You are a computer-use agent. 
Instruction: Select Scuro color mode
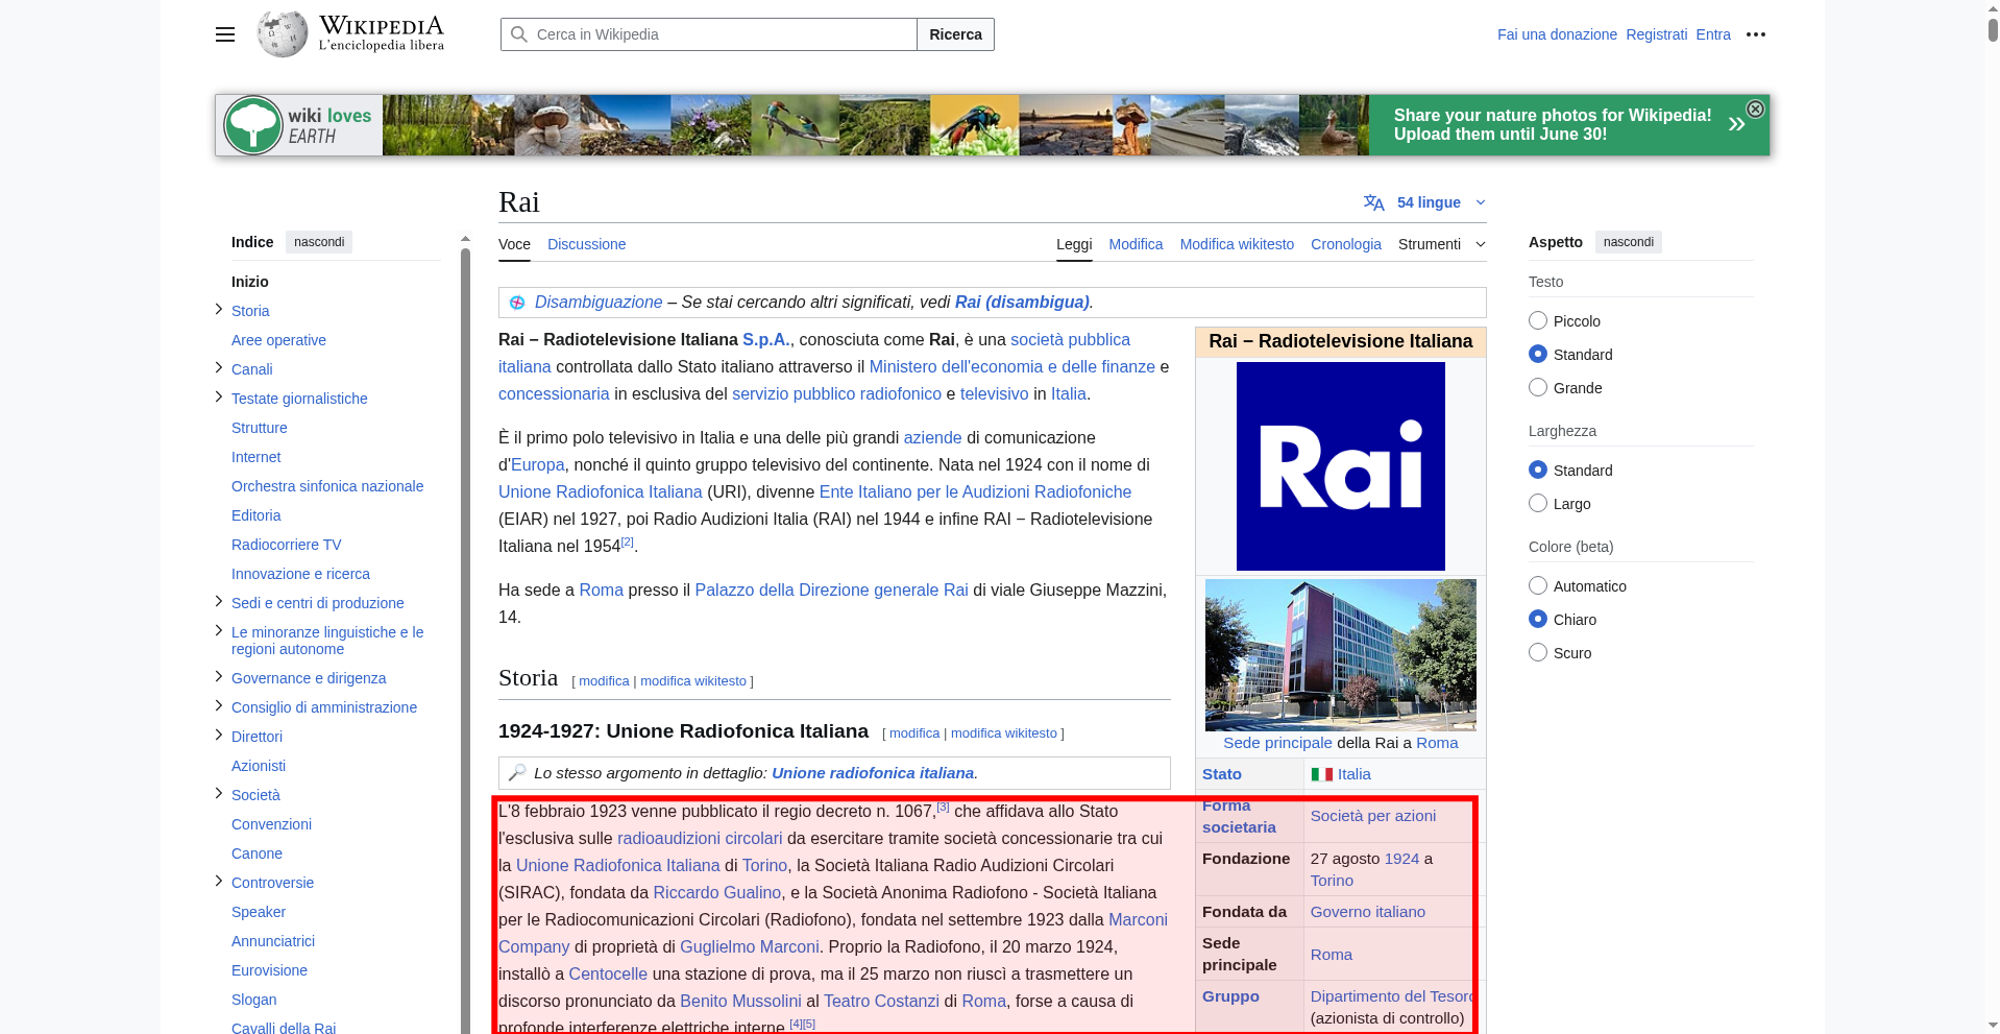click(1538, 653)
